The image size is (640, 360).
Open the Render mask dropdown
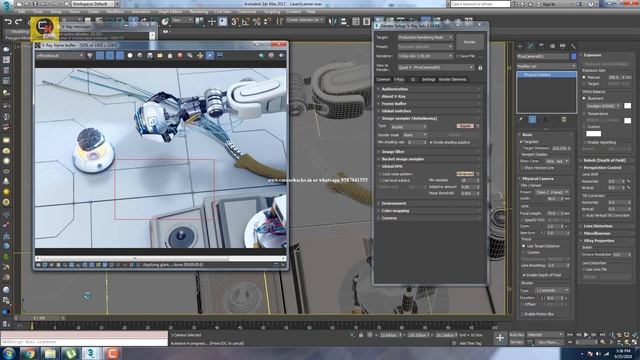415,135
